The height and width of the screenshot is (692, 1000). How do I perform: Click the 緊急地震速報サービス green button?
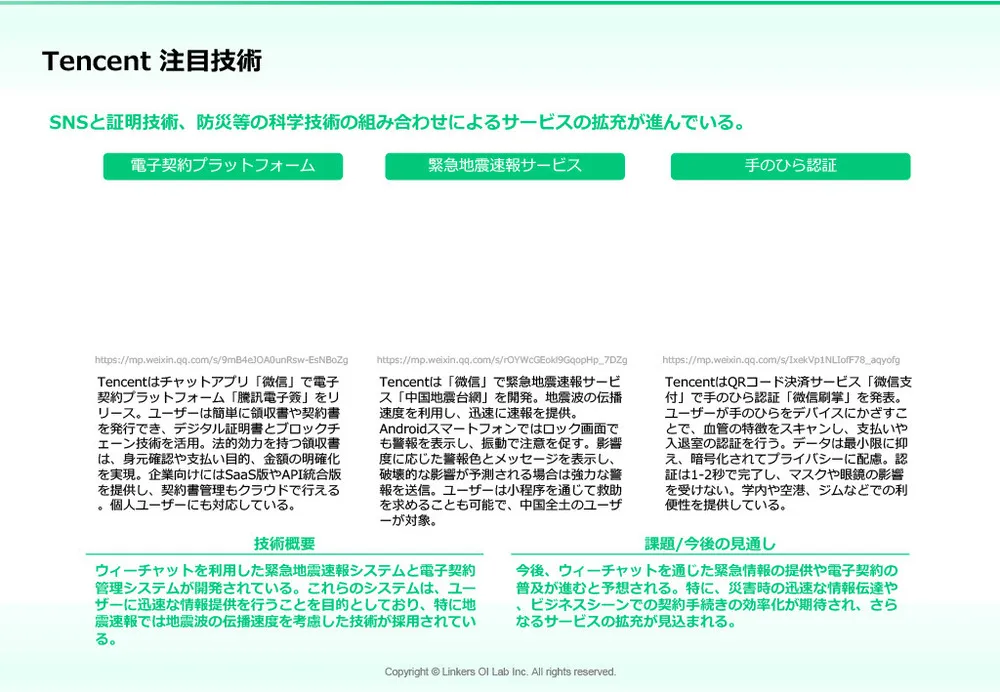504,166
